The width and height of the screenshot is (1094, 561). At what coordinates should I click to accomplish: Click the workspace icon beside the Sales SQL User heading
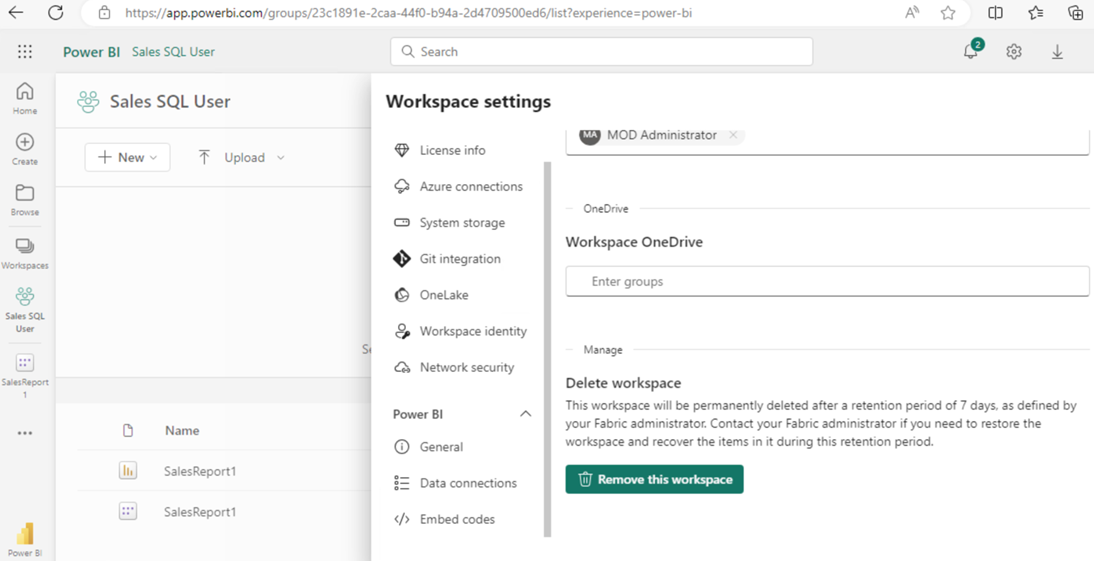point(88,102)
